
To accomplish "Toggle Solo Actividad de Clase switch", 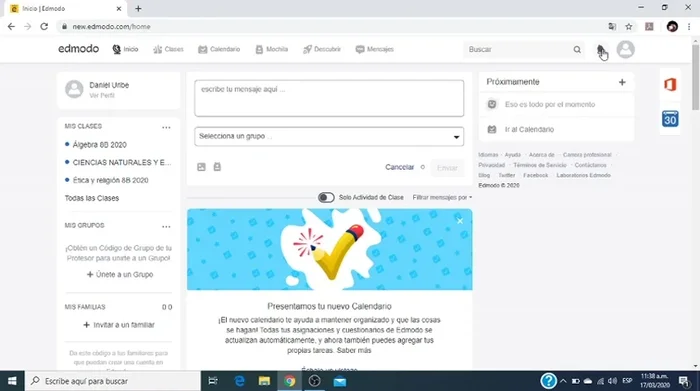I will tap(326, 197).
